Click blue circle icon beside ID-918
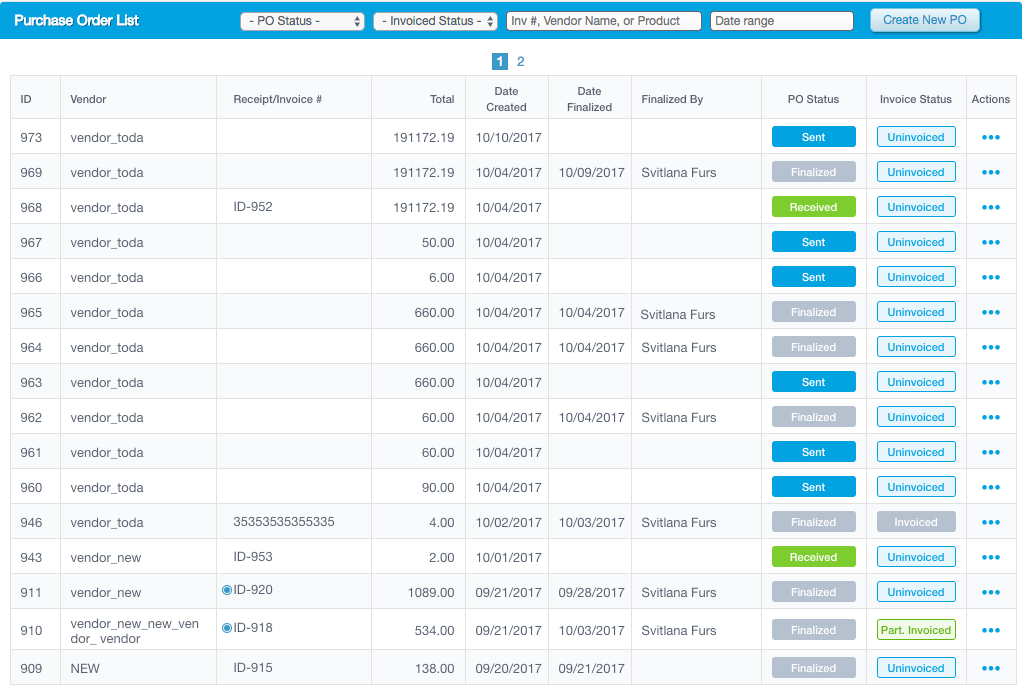Viewport: 1022px width, 685px height. coord(227,628)
